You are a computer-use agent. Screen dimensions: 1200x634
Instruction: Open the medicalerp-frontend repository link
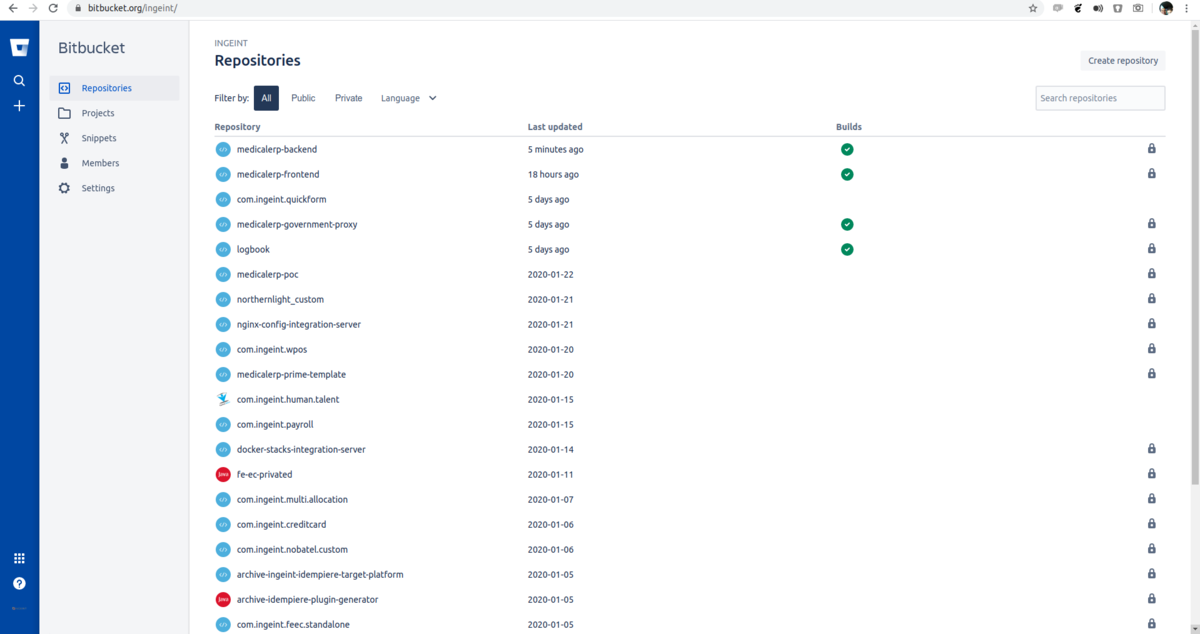(278, 174)
